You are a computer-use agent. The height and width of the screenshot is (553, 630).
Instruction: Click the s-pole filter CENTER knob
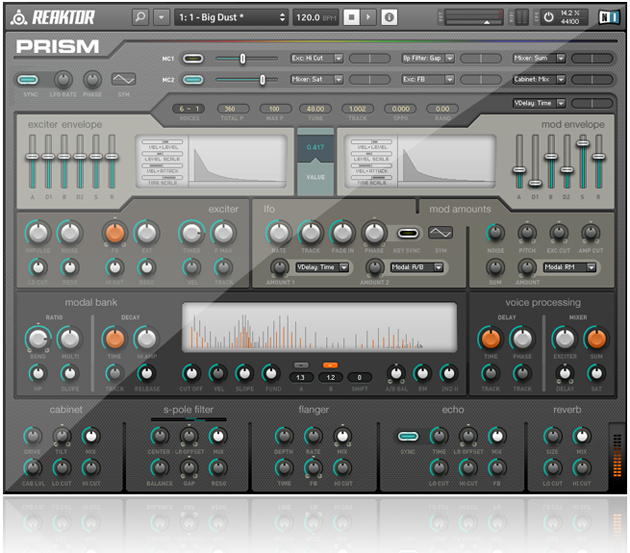[x=160, y=436]
